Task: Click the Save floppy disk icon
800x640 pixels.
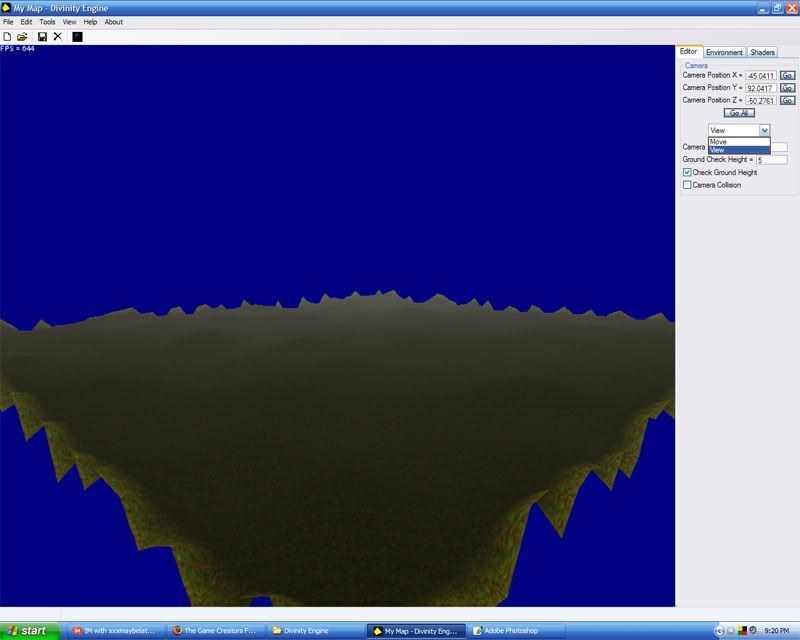Action: [42, 37]
